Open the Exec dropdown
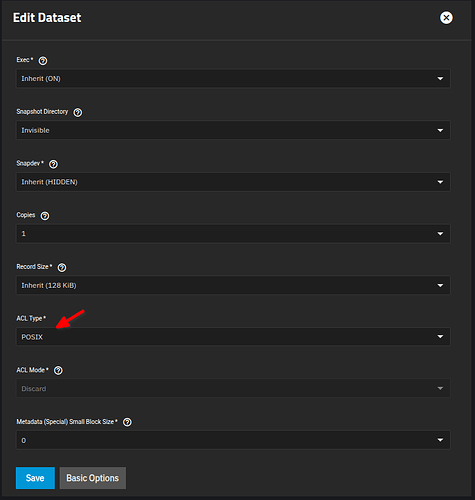Screen dimensions: 475x500 point(233,78)
